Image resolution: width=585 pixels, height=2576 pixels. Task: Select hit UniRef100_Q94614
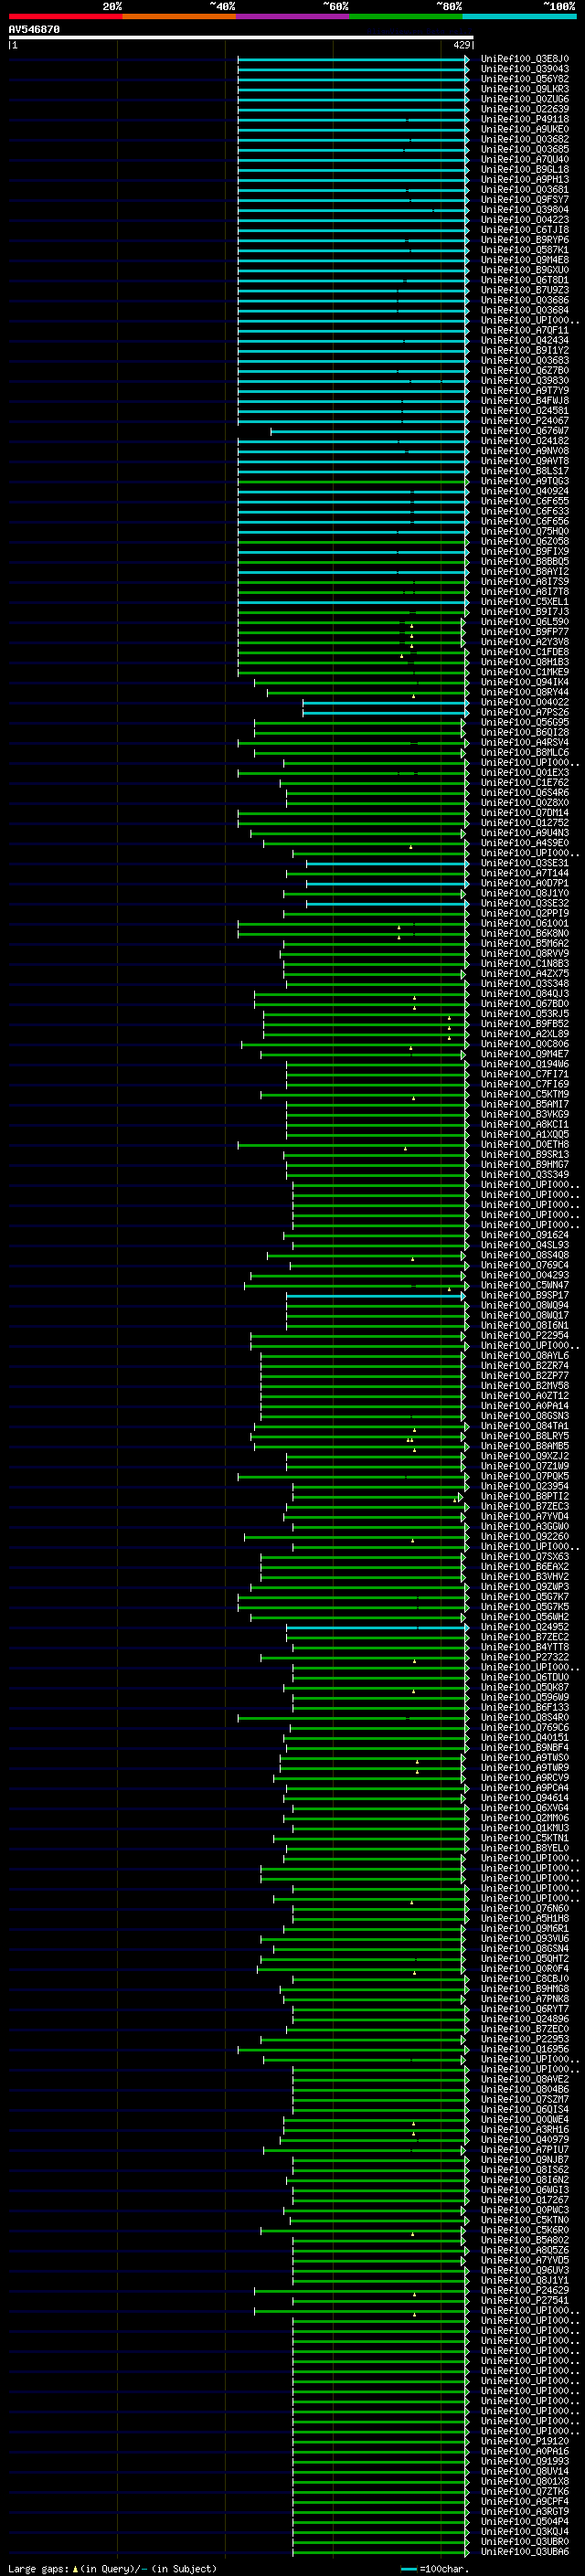point(524,1798)
